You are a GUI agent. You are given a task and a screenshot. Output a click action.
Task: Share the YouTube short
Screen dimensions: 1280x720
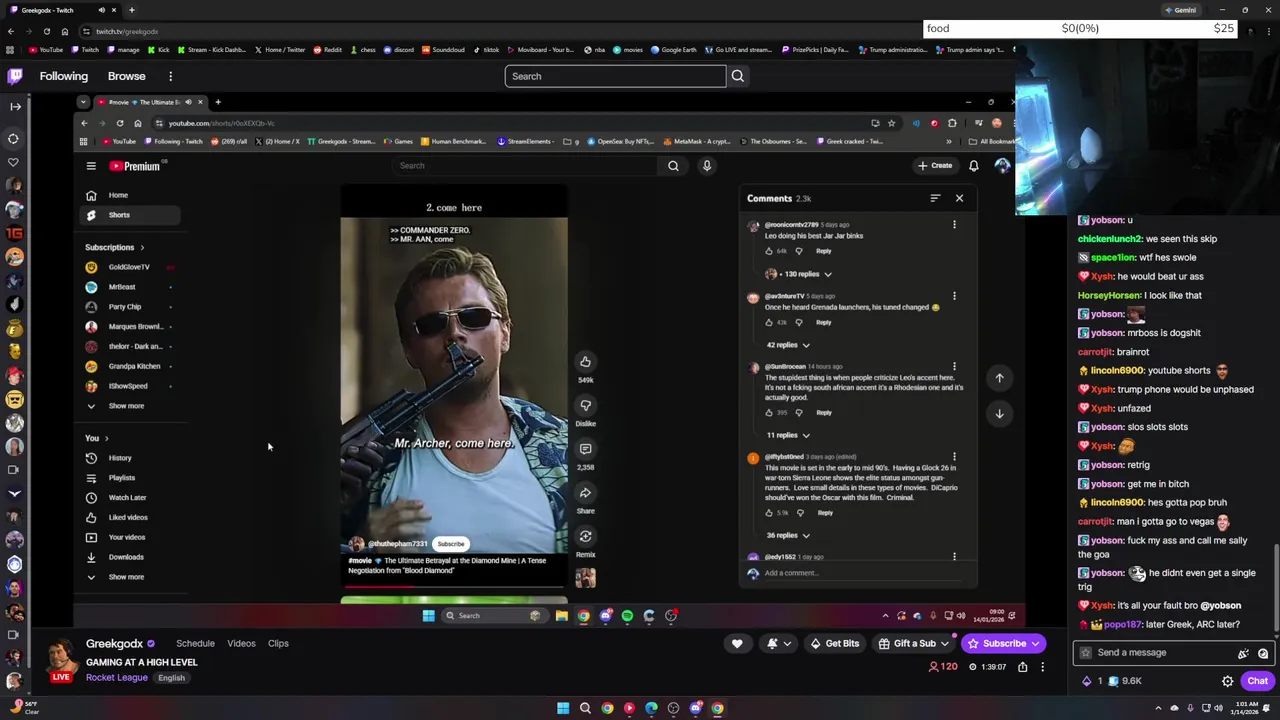[x=586, y=493]
